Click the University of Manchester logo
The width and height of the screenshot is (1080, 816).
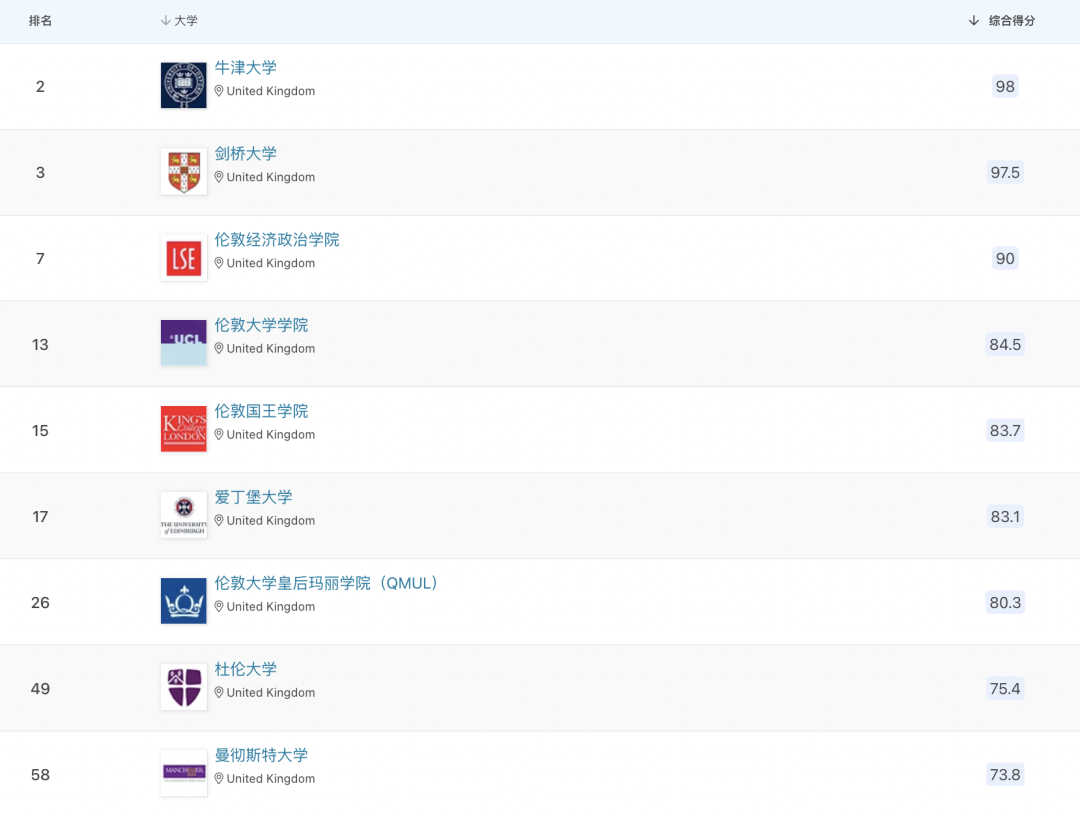(183, 773)
